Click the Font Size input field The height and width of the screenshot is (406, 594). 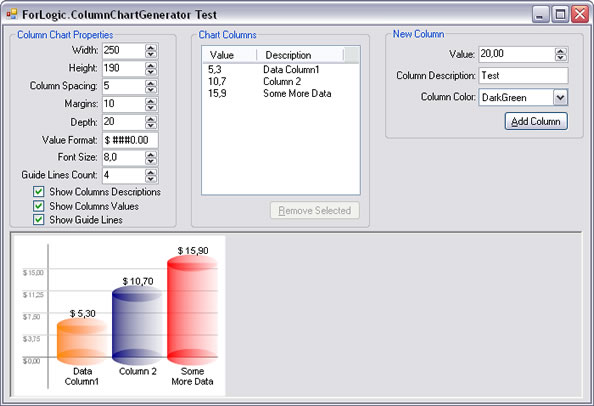tap(124, 157)
